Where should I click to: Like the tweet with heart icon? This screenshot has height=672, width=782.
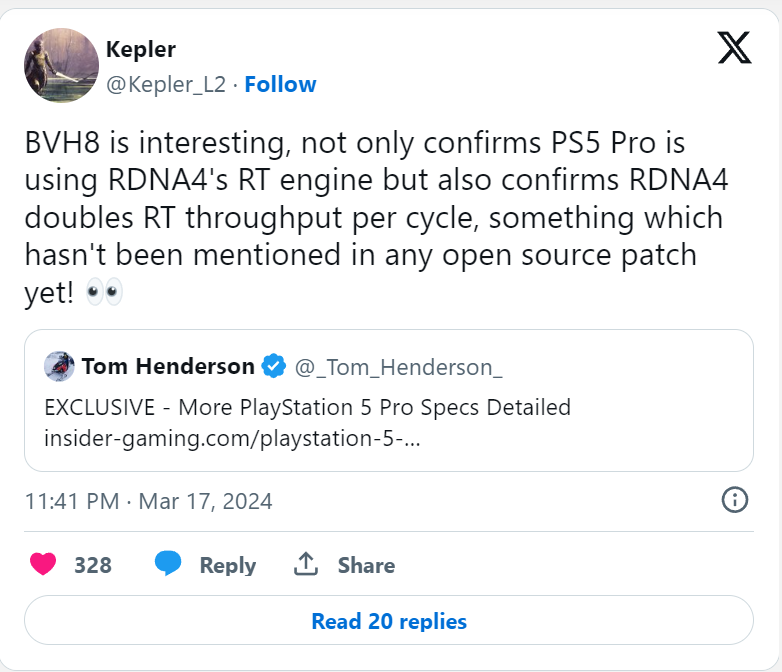43,564
